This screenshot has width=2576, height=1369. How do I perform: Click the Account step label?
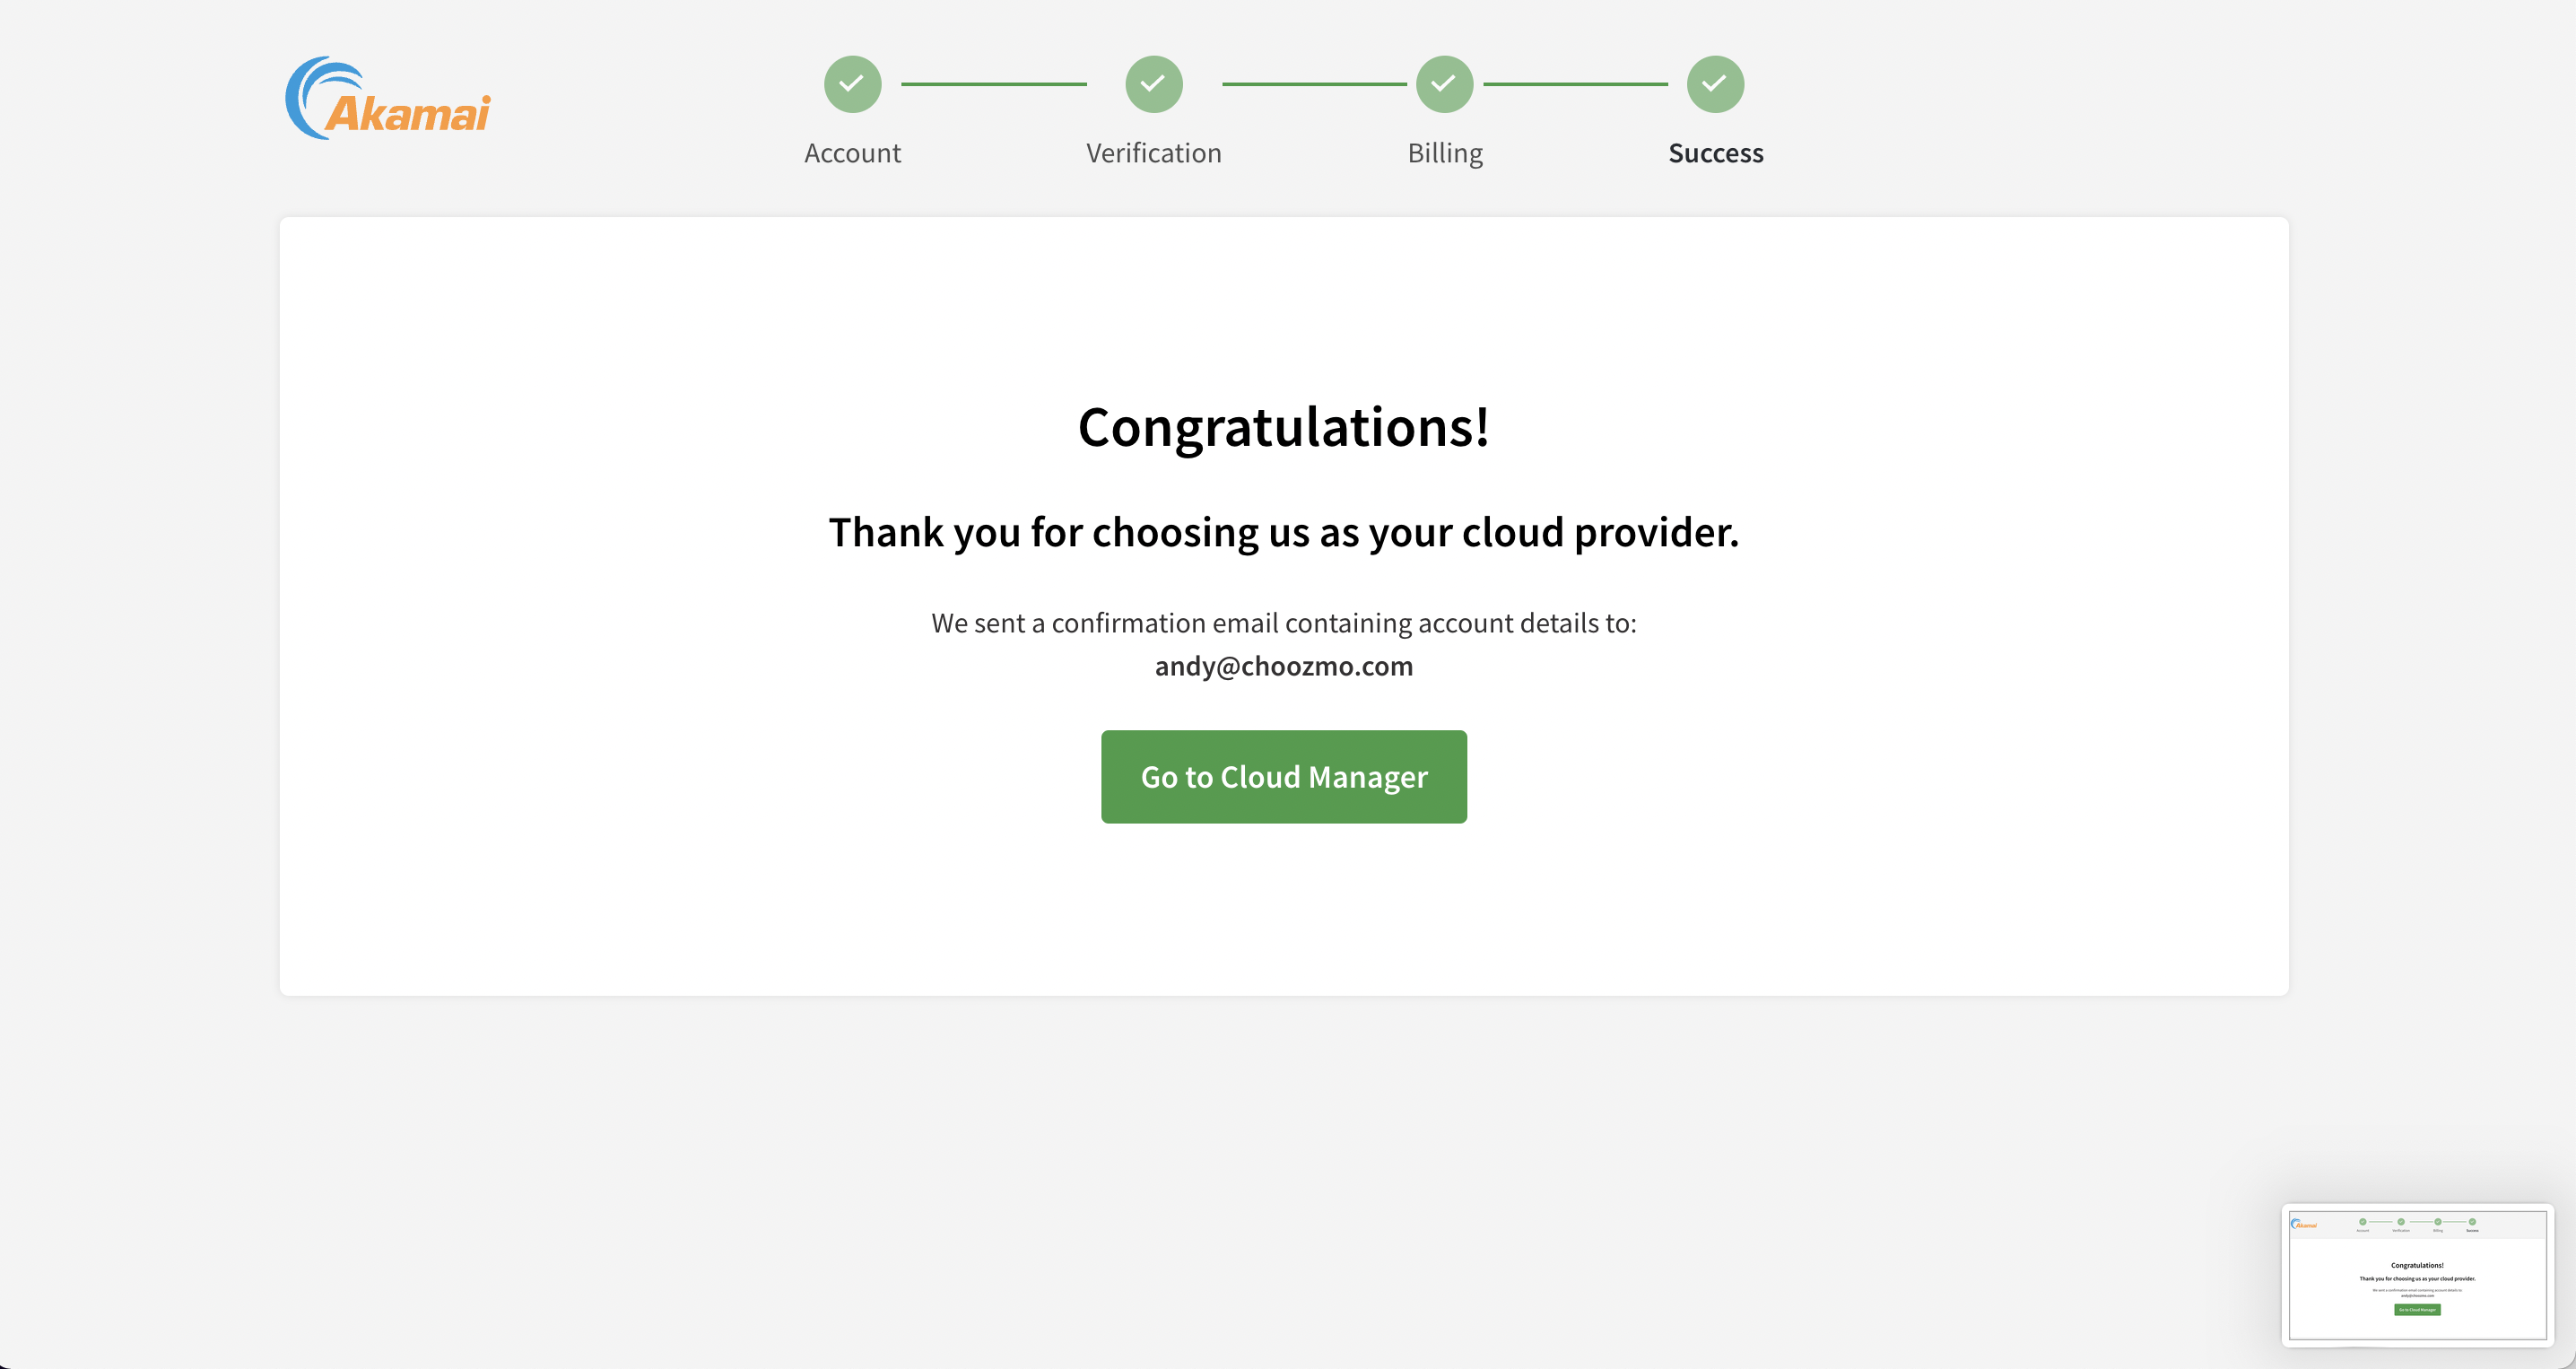[x=852, y=152]
